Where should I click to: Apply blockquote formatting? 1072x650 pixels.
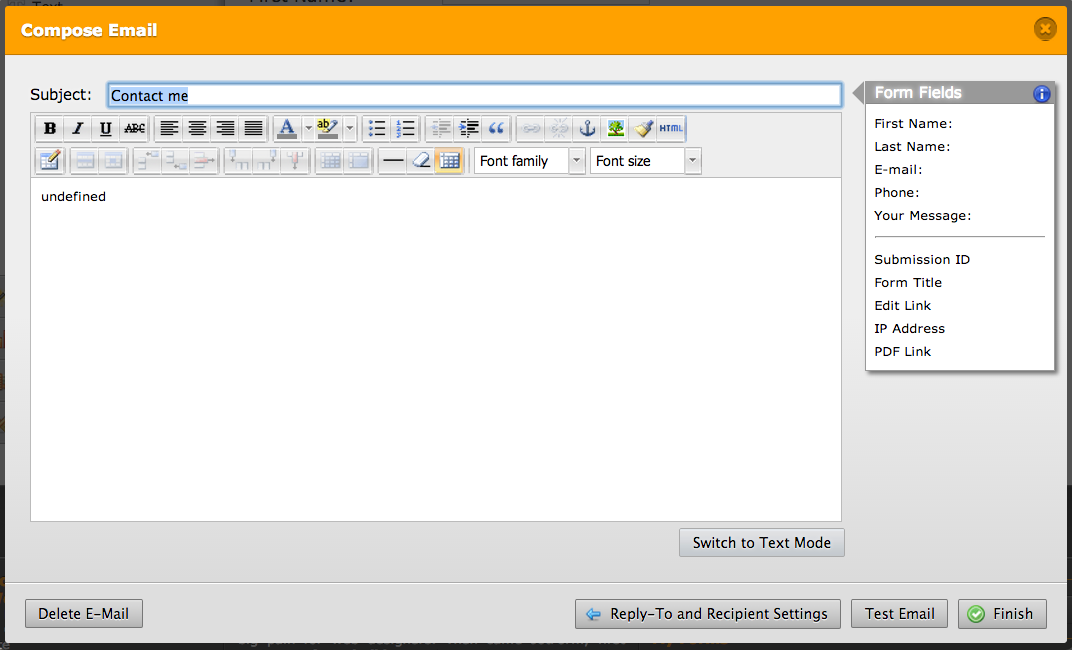[x=496, y=128]
